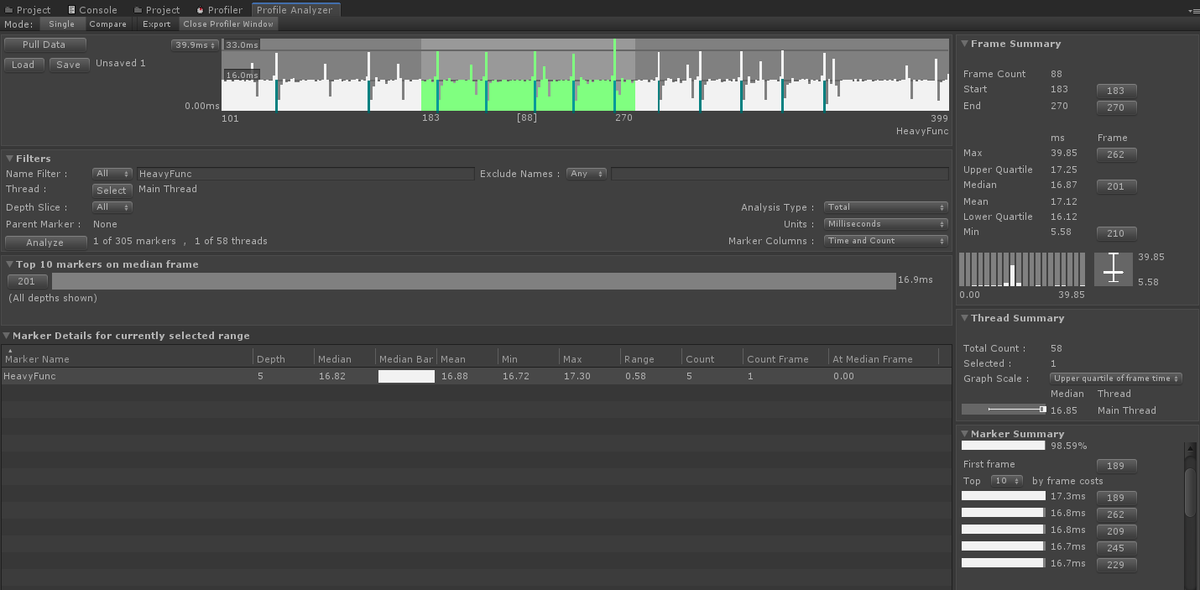Click the frame 245 button
The width and height of the screenshot is (1200, 590).
tap(1116, 547)
